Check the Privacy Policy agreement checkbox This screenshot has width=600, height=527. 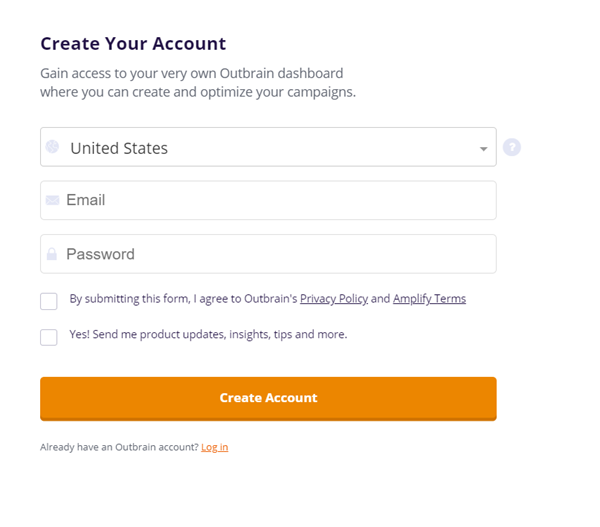[x=49, y=301]
